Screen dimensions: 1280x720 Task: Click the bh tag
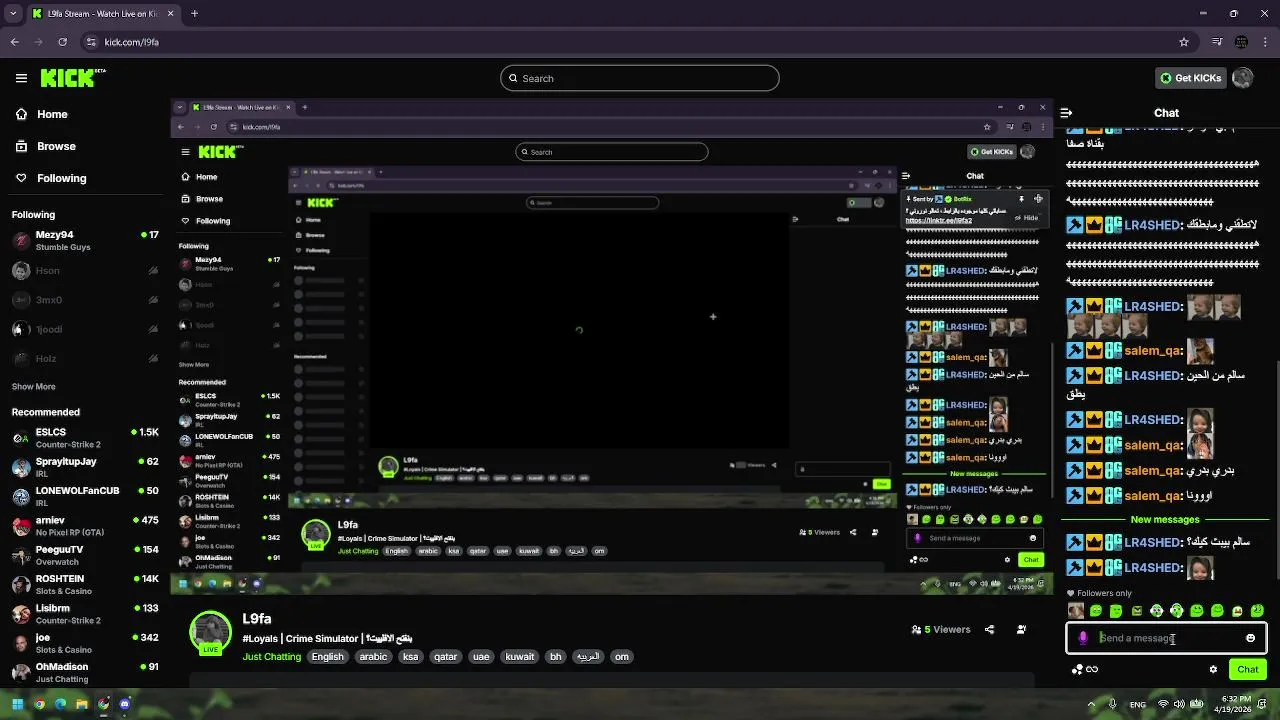coord(556,657)
